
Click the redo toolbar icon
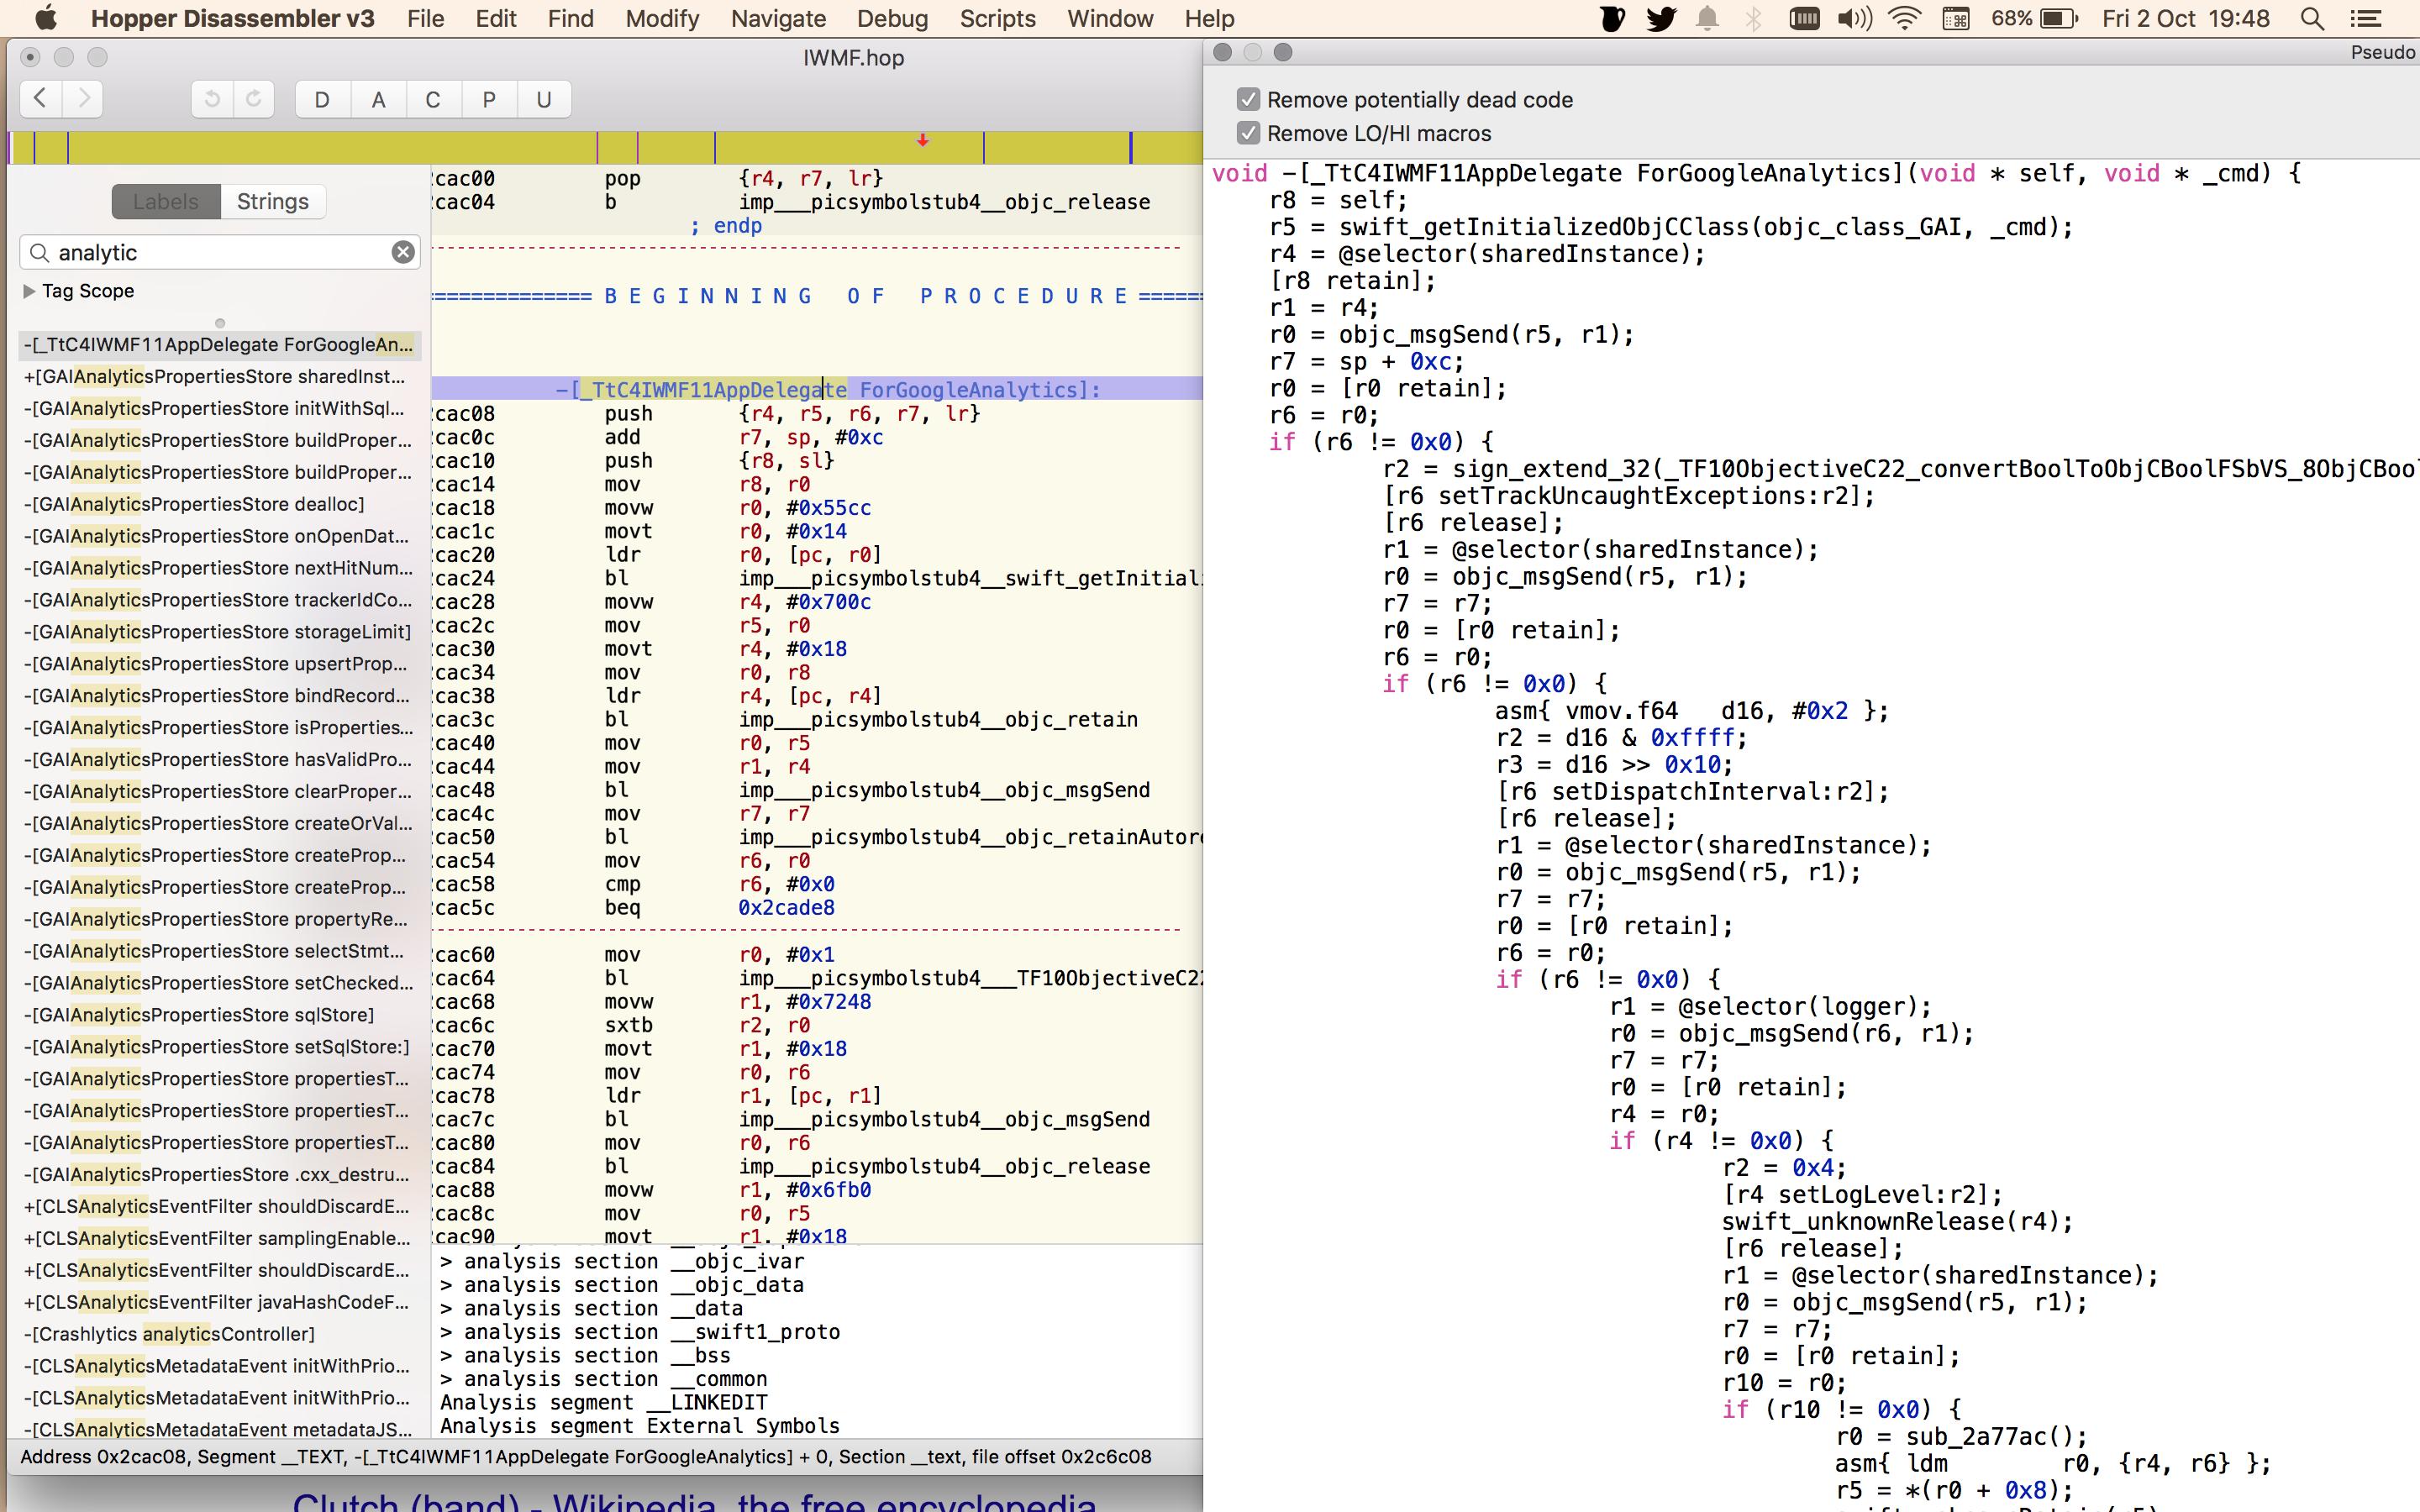tap(254, 99)
